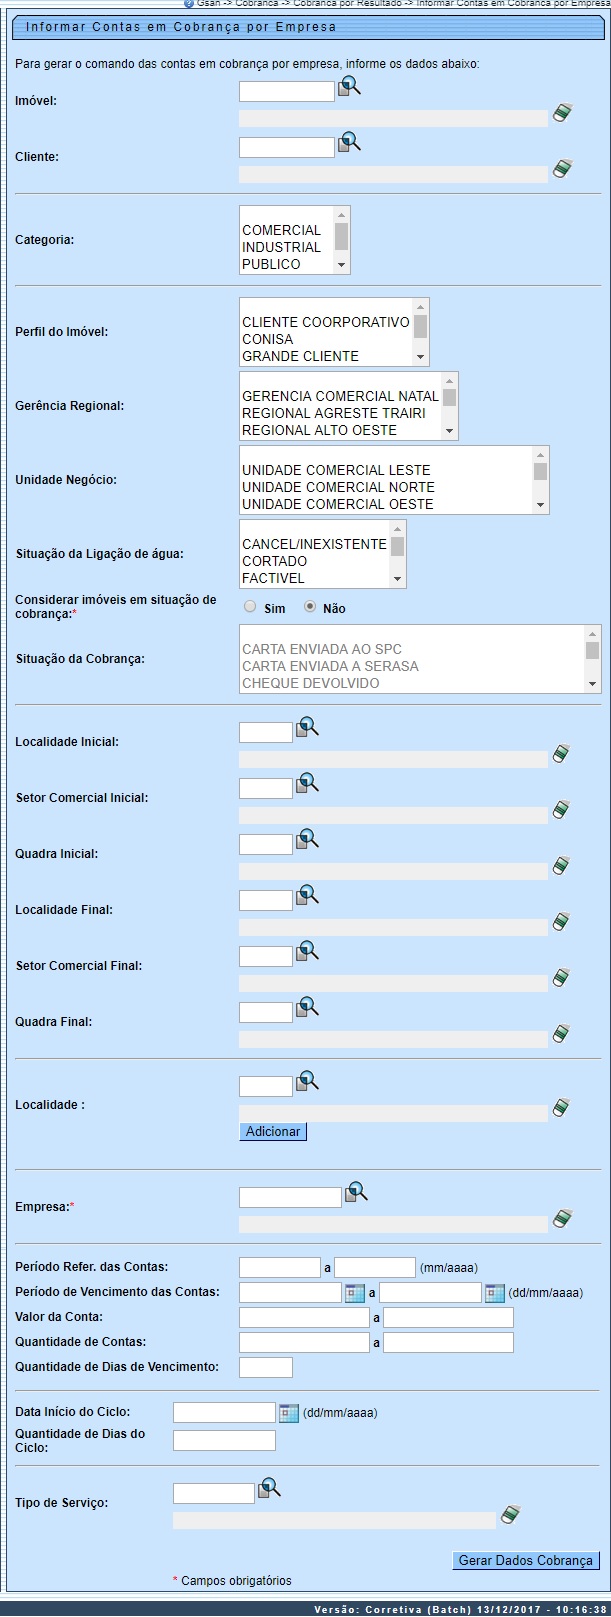Clear the Imóvel field with eraser icon
611x1617 pixels.
pos(562,113)
